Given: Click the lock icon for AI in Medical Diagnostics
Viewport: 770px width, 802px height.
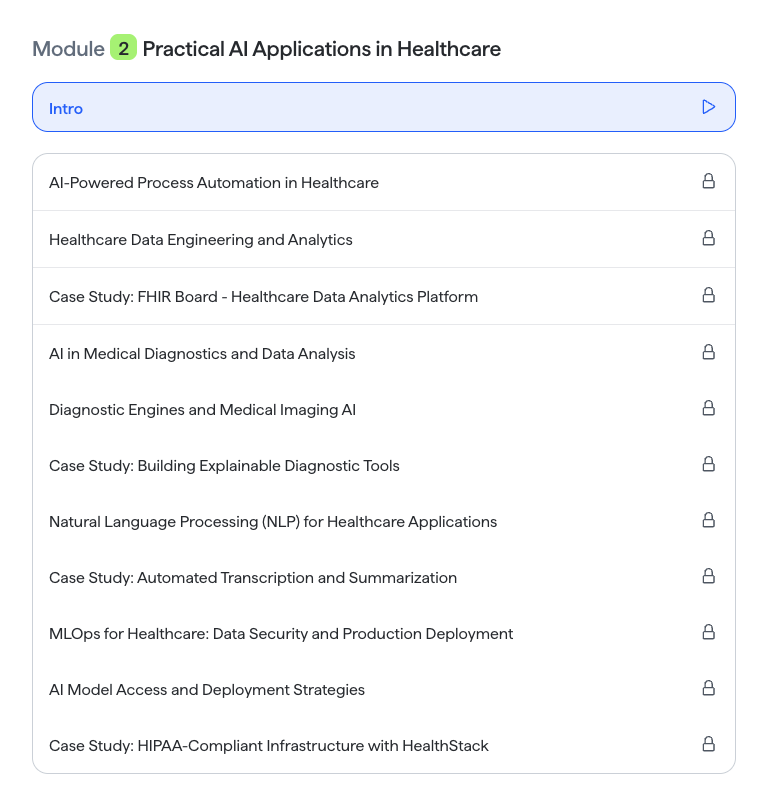Looking at the screenshot, I should [709, 352].
